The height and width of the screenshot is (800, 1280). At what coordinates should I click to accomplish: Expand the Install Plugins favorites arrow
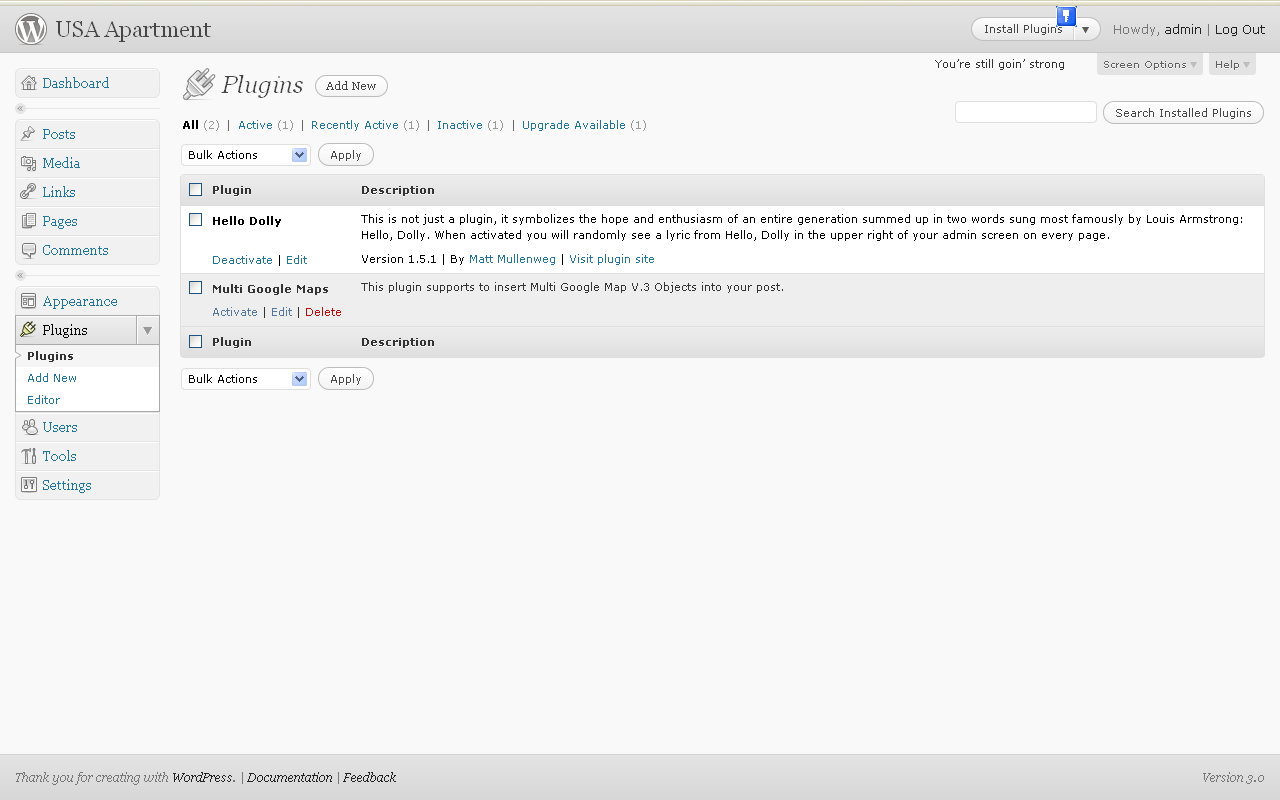pos(1086,29)
